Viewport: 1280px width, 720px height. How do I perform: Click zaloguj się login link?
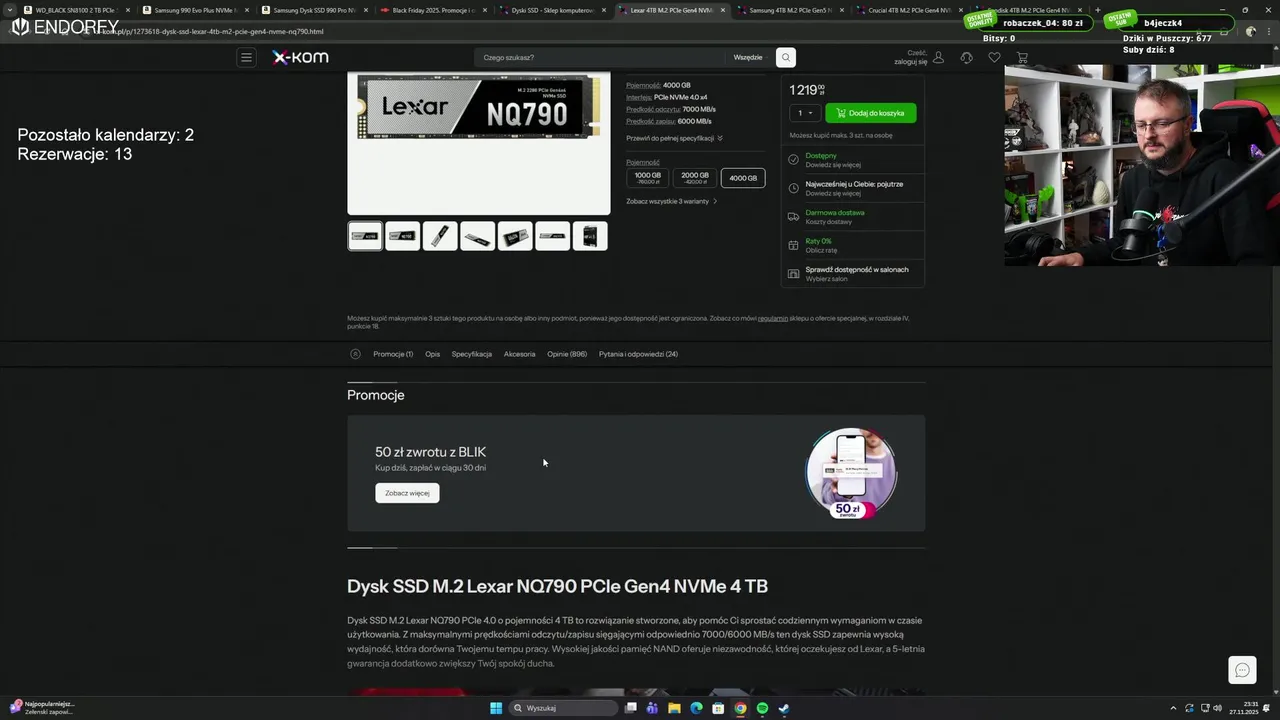click(x=911, y=61)
